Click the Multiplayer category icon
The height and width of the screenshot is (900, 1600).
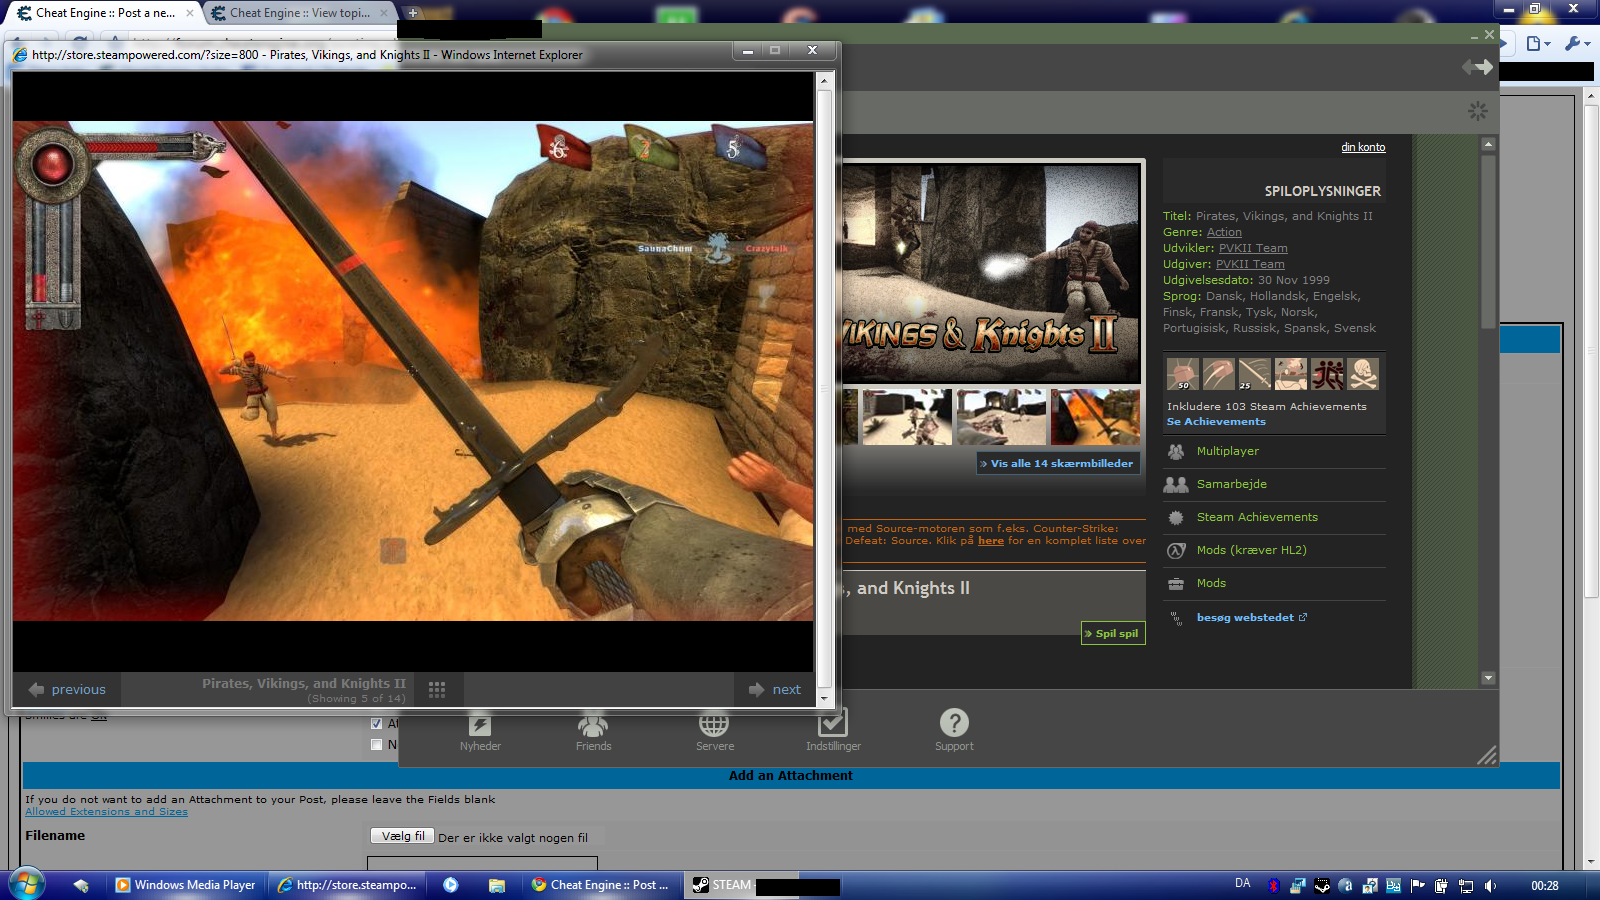click(x=1176, y=451)
